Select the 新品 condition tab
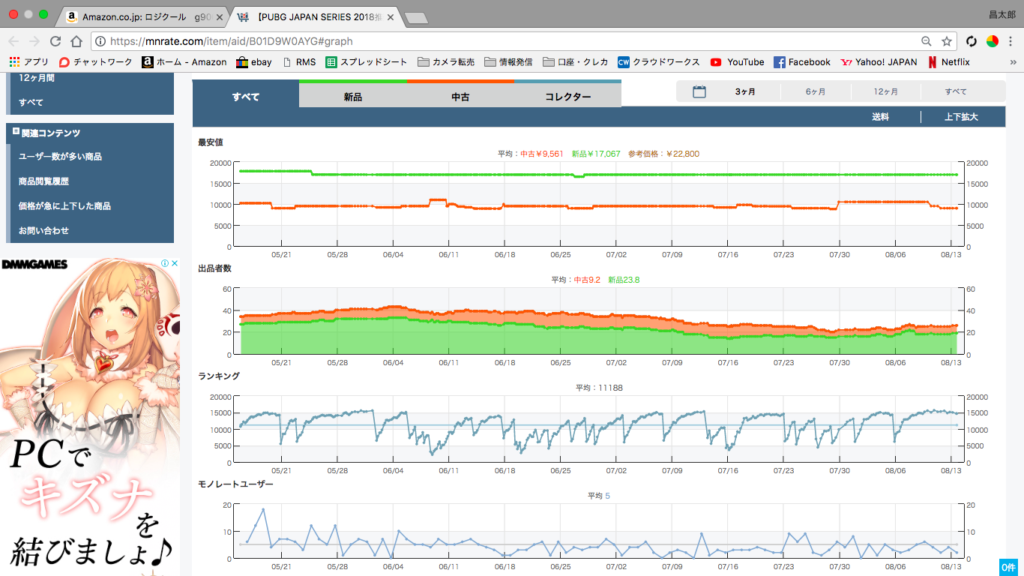The height and width of the screenshot is (576, 1024). 353,96
